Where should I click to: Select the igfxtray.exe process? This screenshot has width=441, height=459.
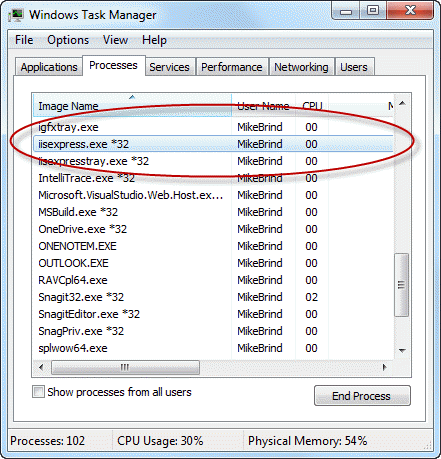[213, 127]
